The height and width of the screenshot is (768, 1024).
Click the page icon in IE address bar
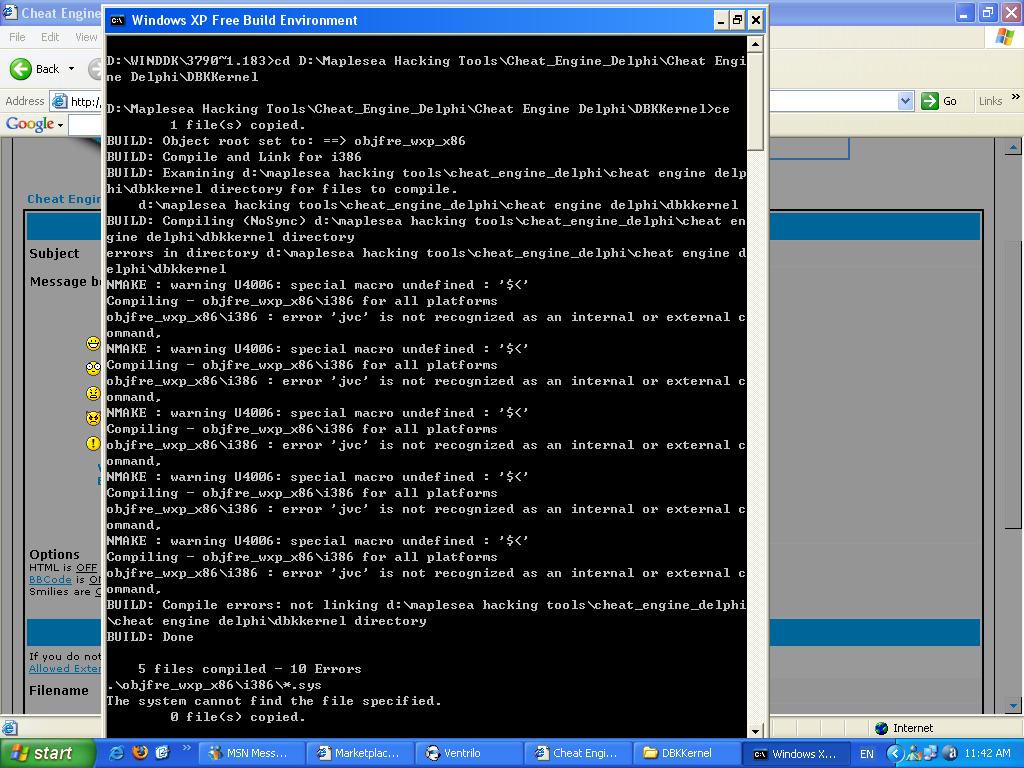[x=59, y=101]
